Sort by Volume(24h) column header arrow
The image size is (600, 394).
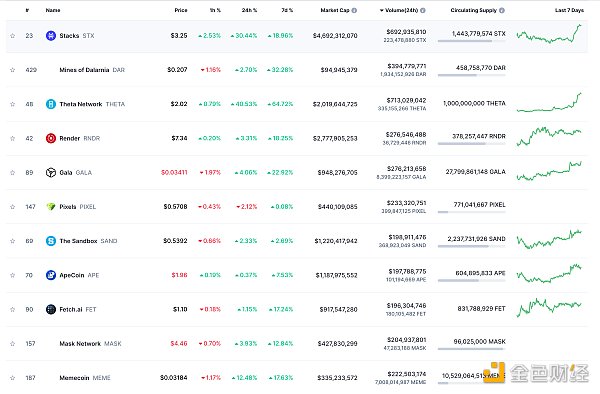click(x=382, y=10)
